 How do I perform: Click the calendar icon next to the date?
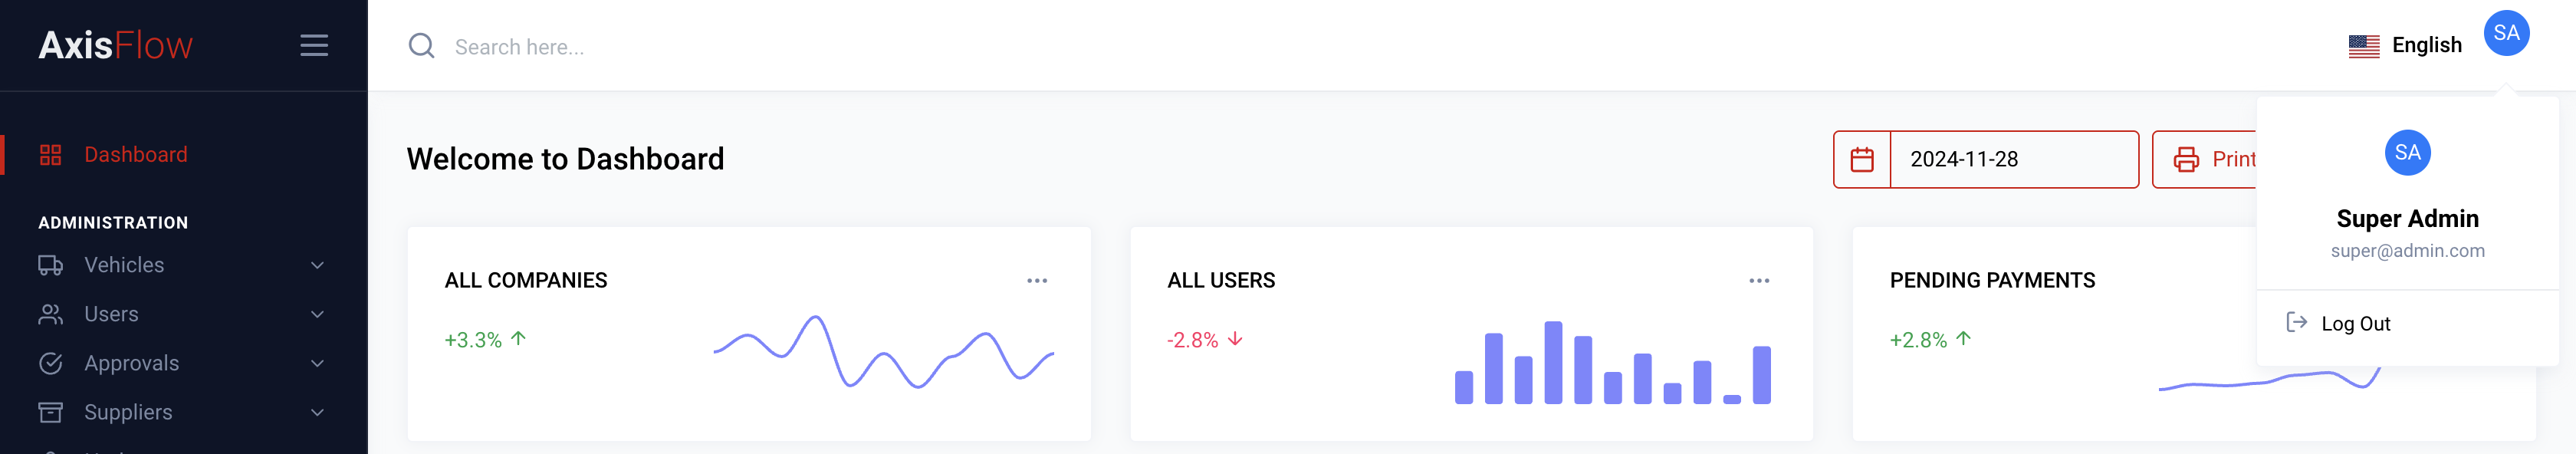click(1862, 158)
